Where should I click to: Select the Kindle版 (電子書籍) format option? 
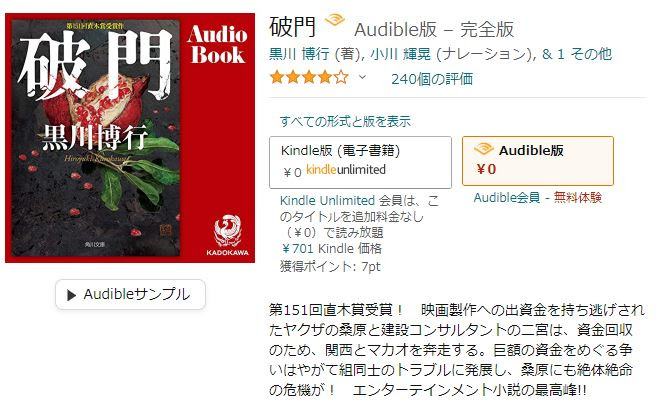[x=360, y=162]
